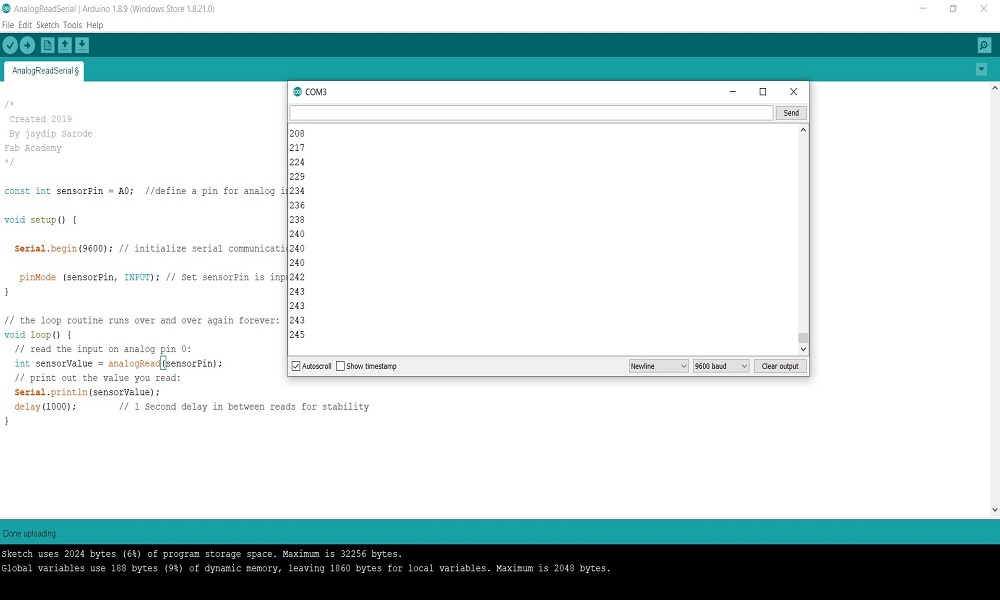
Task: Click the 'delay(1000);' code statement
Action: pyautogui.click(x=45, y=407)
